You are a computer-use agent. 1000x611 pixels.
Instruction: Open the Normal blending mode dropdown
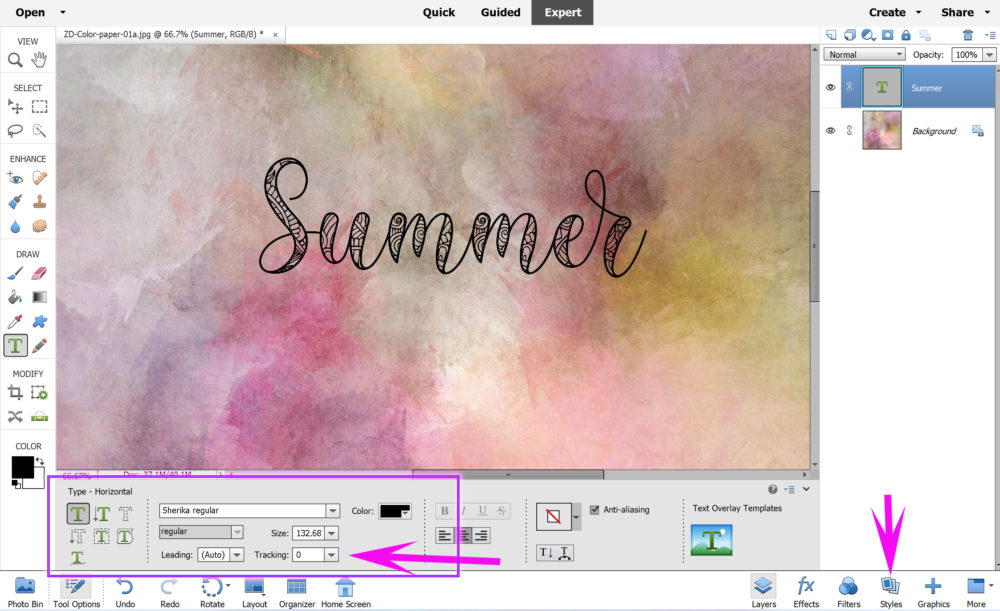pos(865,55)
